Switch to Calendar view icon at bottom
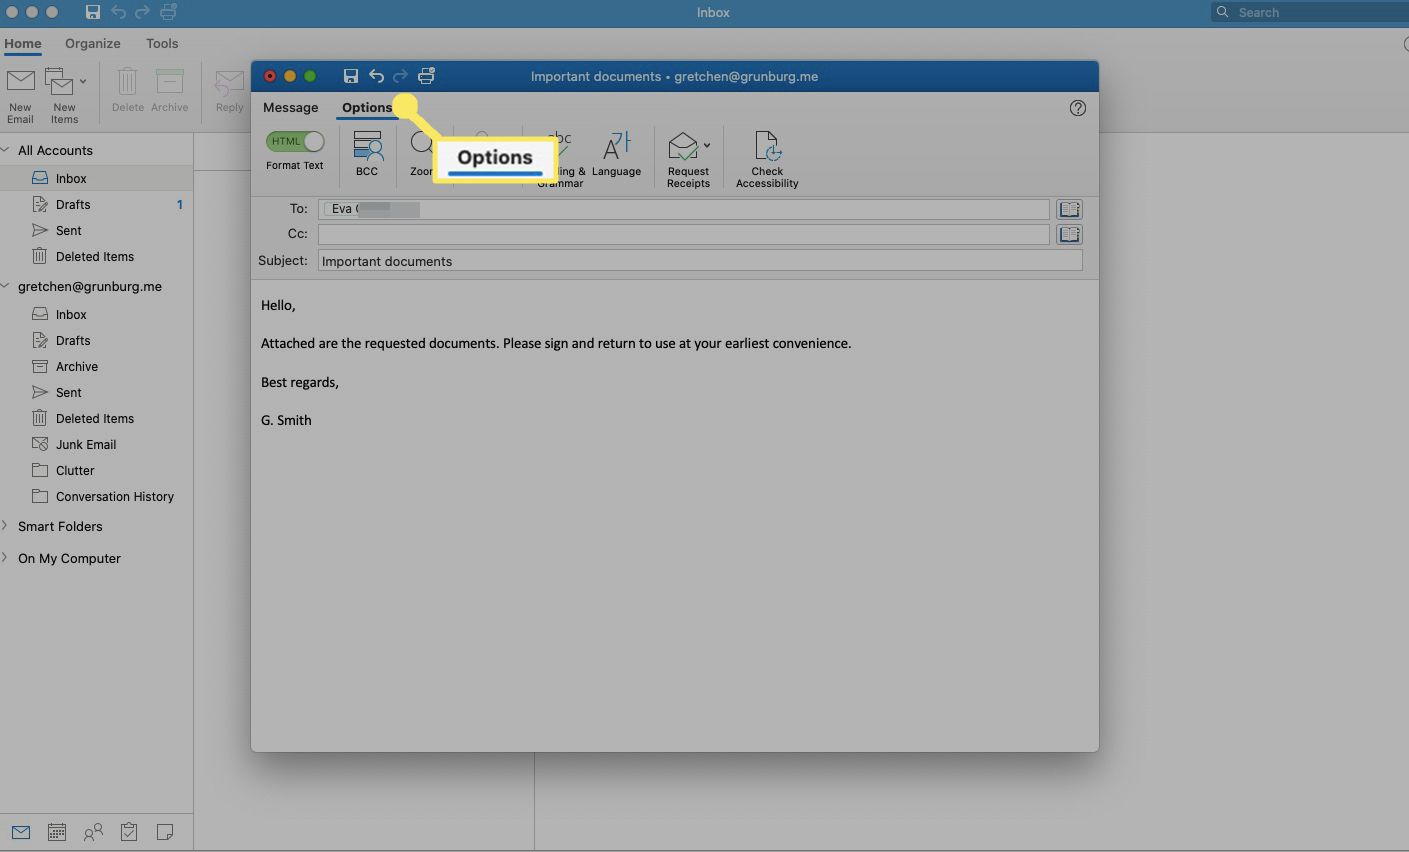 [57, 832]
